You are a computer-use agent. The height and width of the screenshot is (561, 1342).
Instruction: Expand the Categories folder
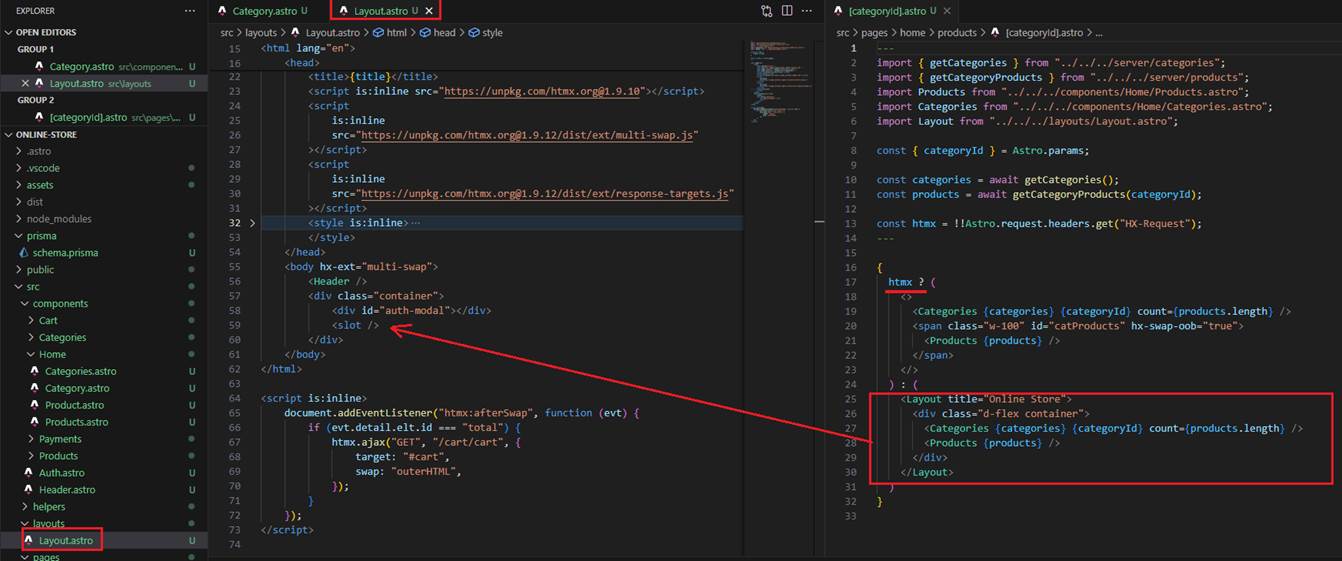coord(62,338)
